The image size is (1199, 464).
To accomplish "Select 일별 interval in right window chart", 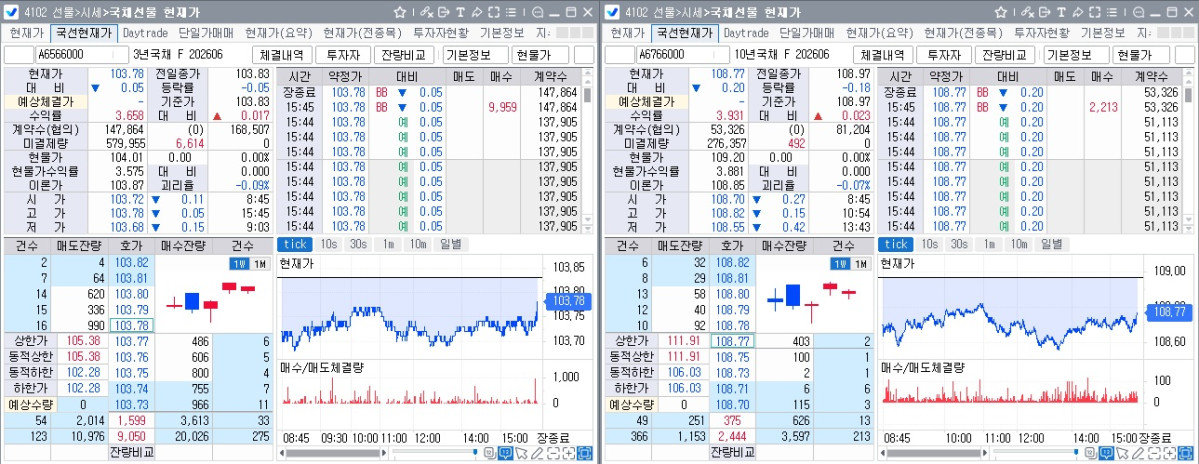I will [x=1051, y=244].
